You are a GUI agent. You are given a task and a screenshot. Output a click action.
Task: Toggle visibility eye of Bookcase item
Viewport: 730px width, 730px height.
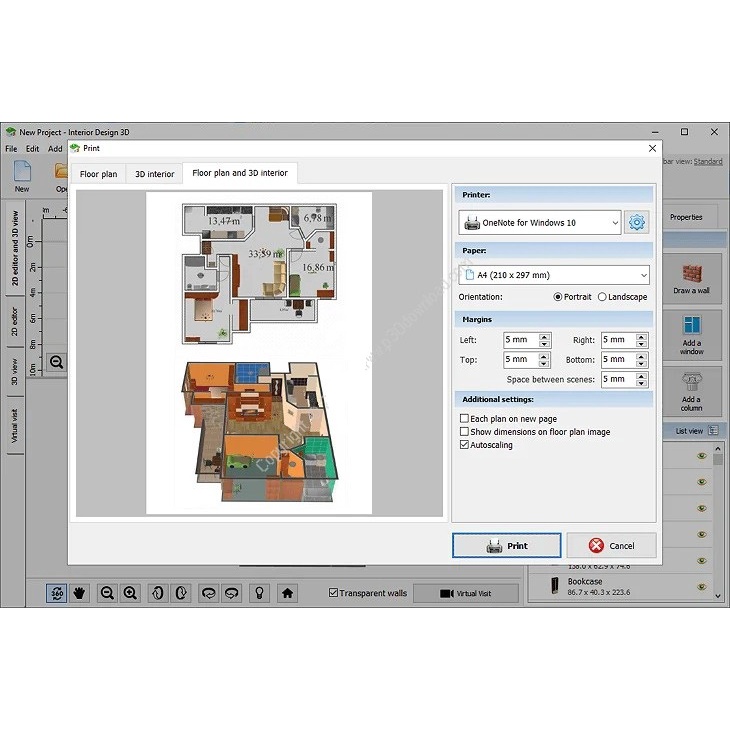click(x=702, y=587)
